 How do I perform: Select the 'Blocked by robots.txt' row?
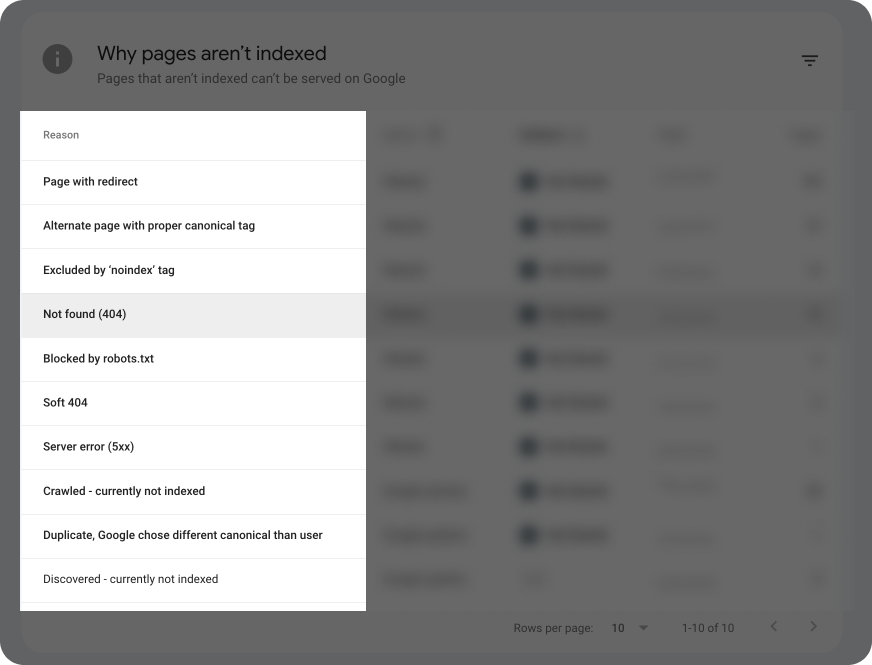point(193,359)
